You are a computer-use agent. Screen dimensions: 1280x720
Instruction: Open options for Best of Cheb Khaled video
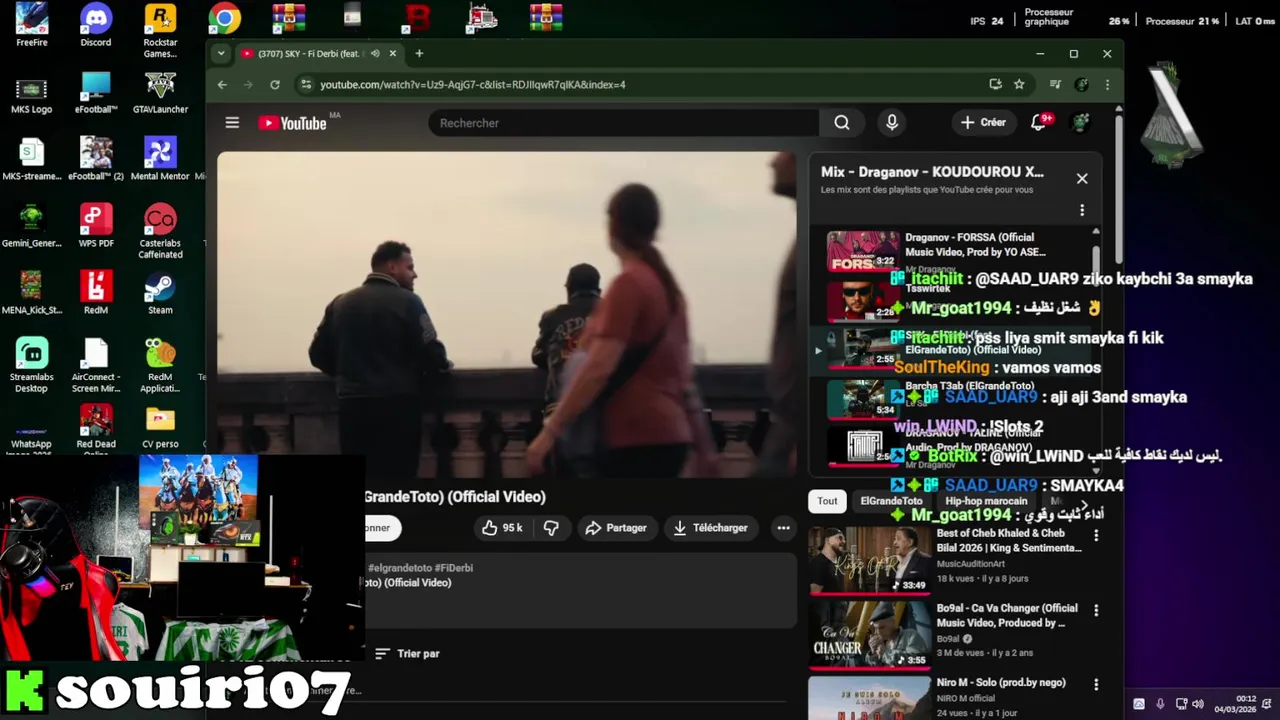pos(1096,536)
